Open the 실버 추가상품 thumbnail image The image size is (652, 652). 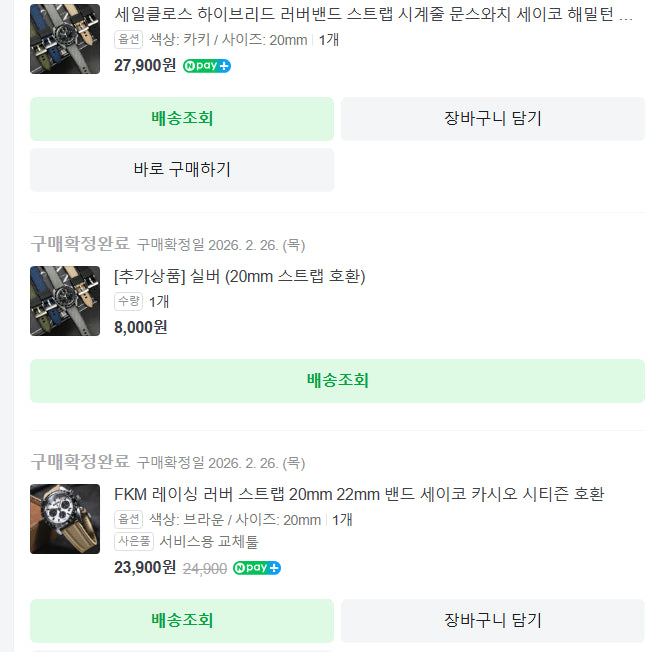[x=65, y=300]
